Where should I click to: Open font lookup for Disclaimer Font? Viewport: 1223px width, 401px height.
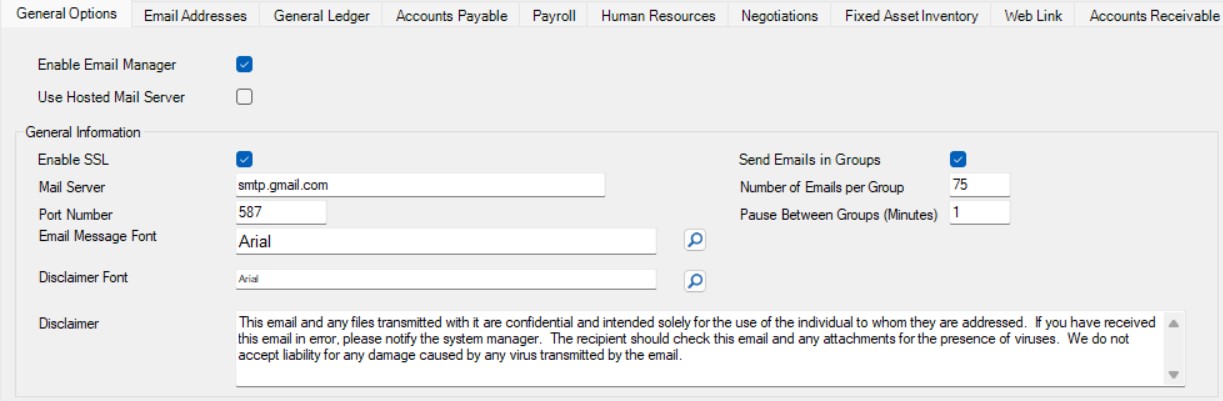(x=695, y=281)
